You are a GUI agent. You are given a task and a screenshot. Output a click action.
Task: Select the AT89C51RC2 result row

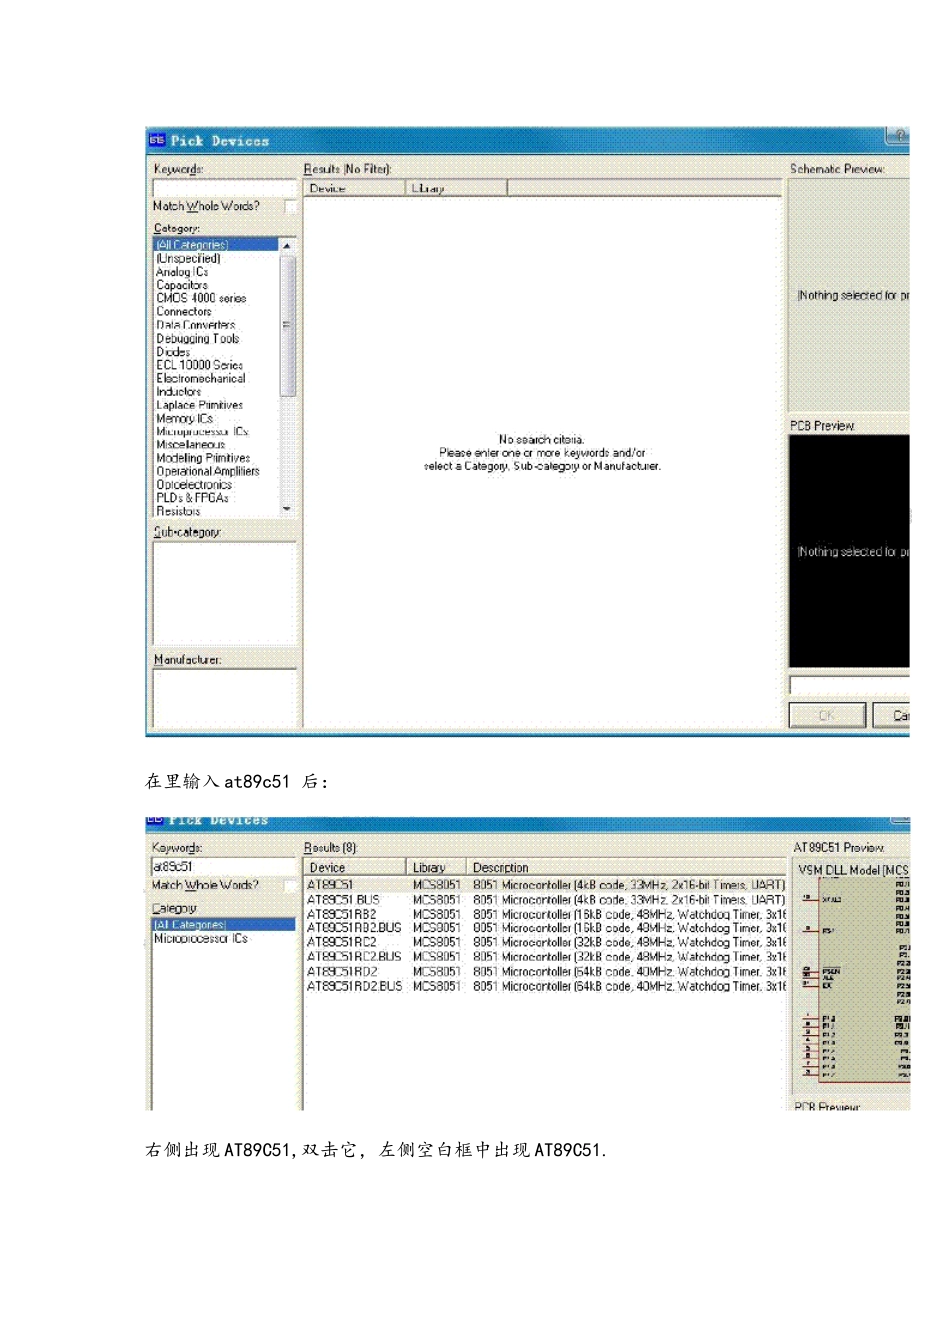545,942
